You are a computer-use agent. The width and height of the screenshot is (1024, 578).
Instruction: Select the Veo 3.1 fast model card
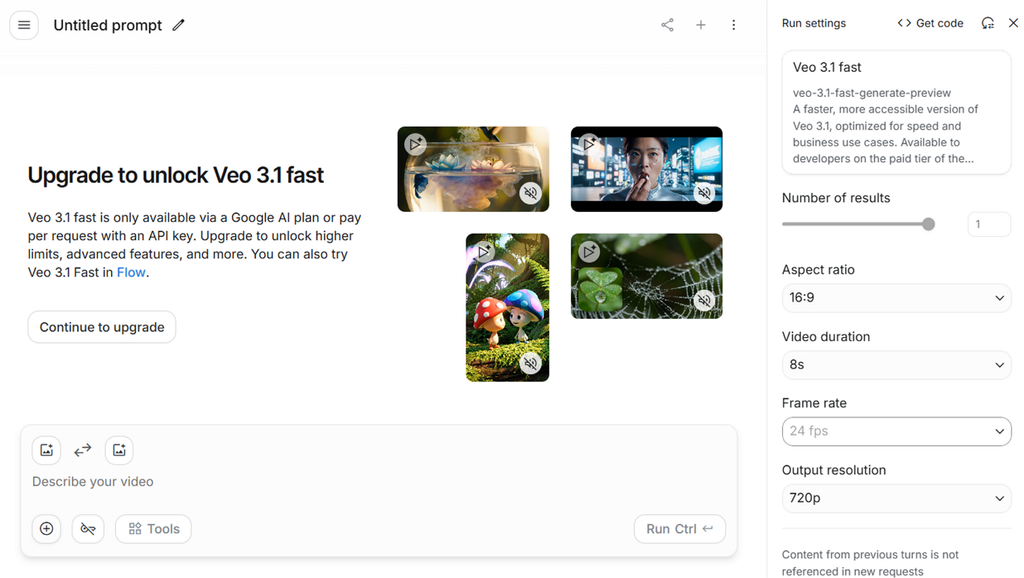pos(896,113)
